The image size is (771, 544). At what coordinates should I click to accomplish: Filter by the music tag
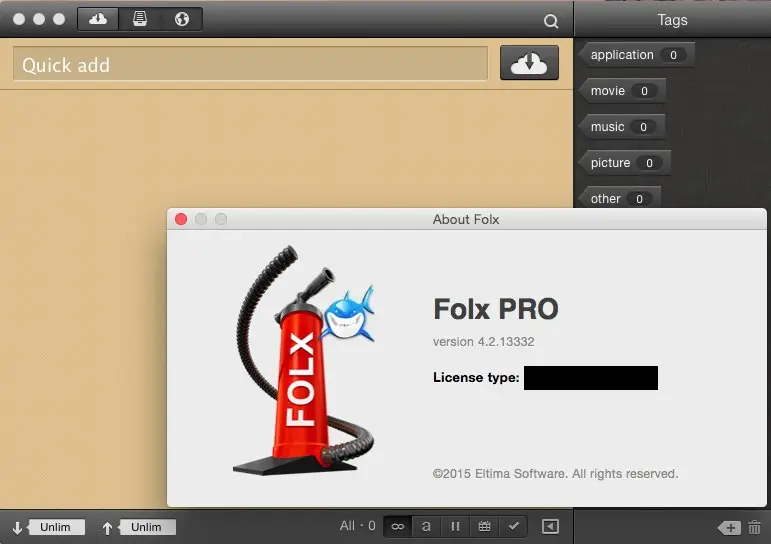622,126
